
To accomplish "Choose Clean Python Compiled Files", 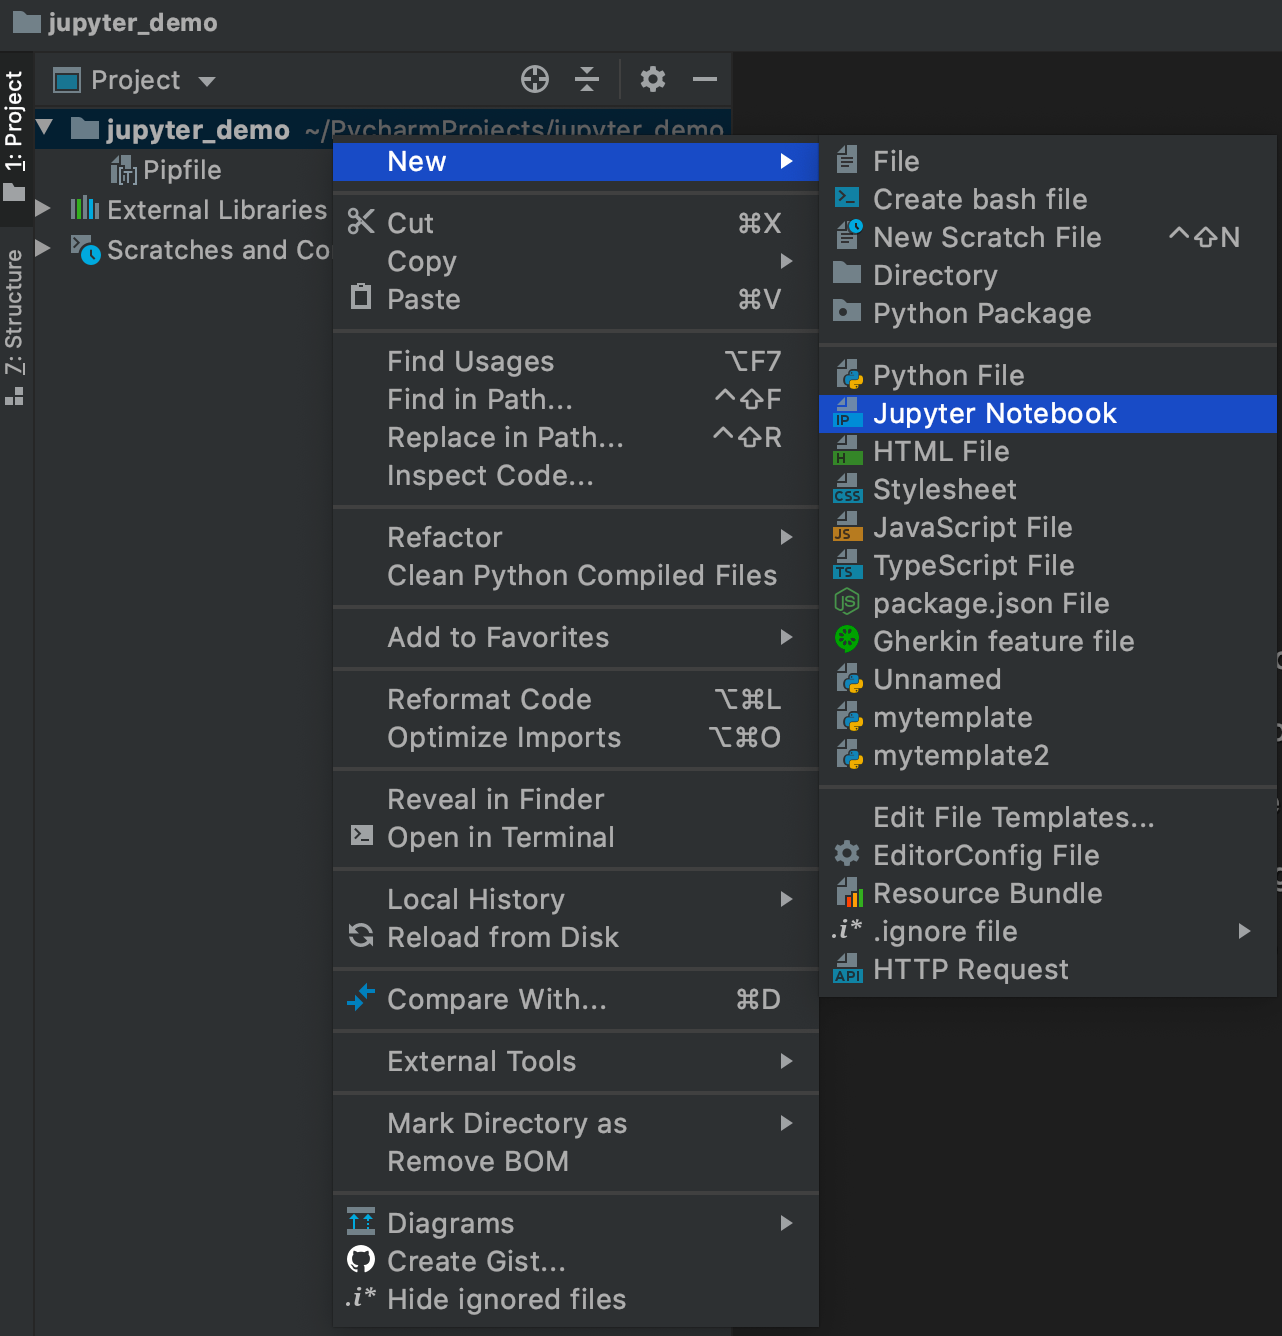I will point(576,575).
